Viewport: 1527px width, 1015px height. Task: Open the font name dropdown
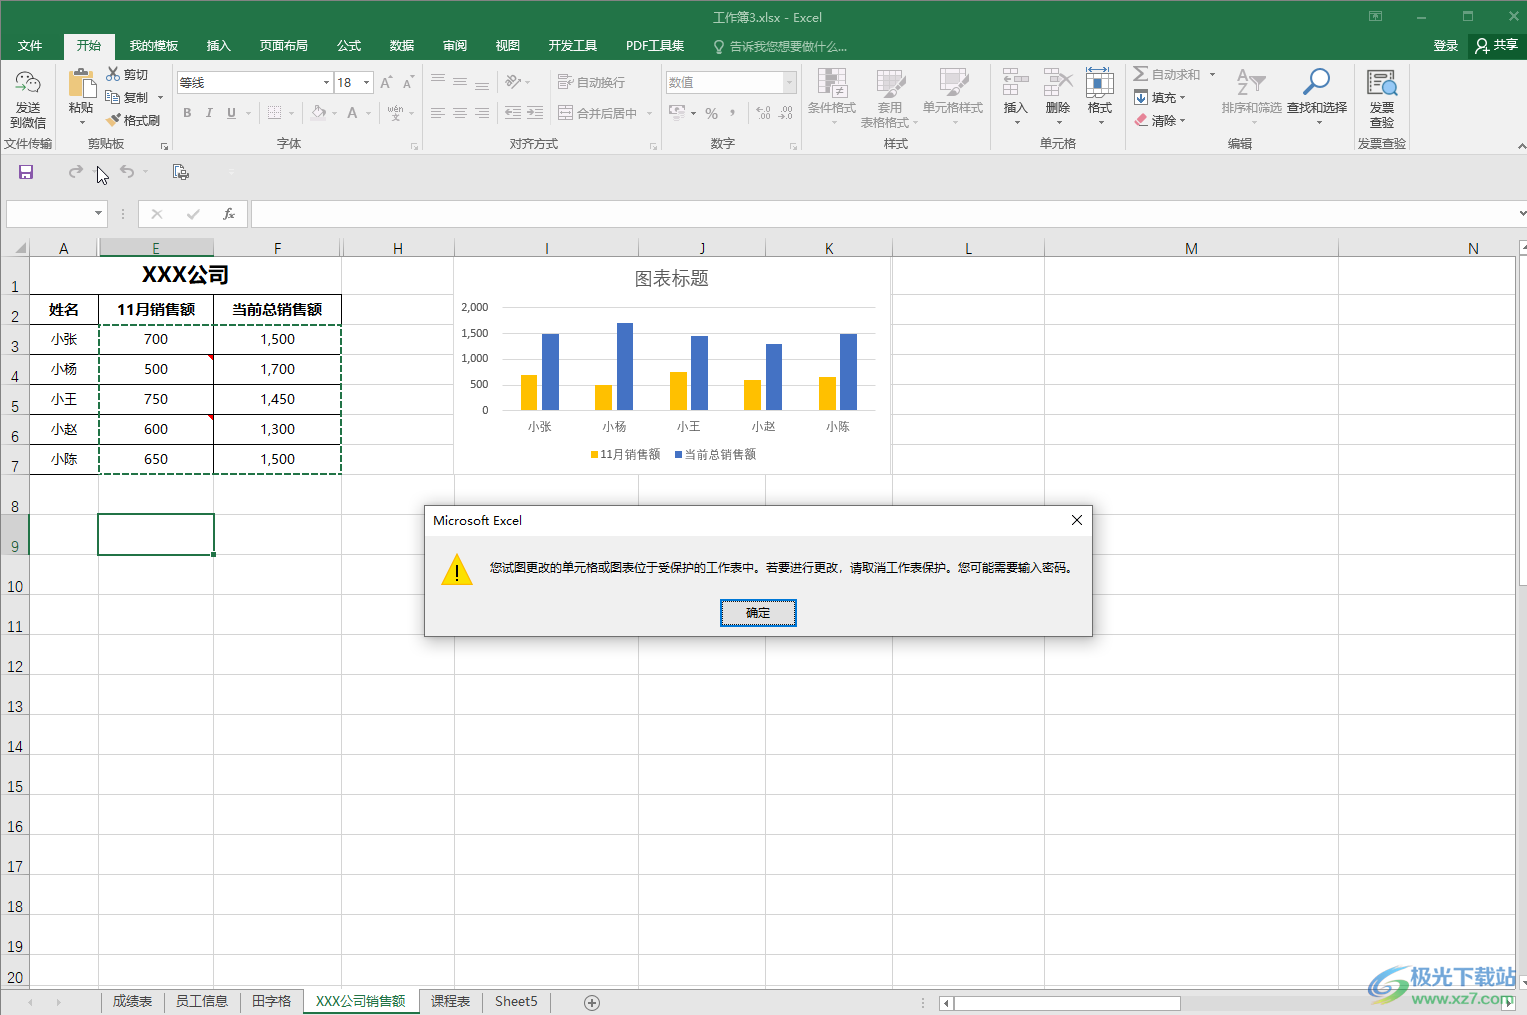click(326, 82)
